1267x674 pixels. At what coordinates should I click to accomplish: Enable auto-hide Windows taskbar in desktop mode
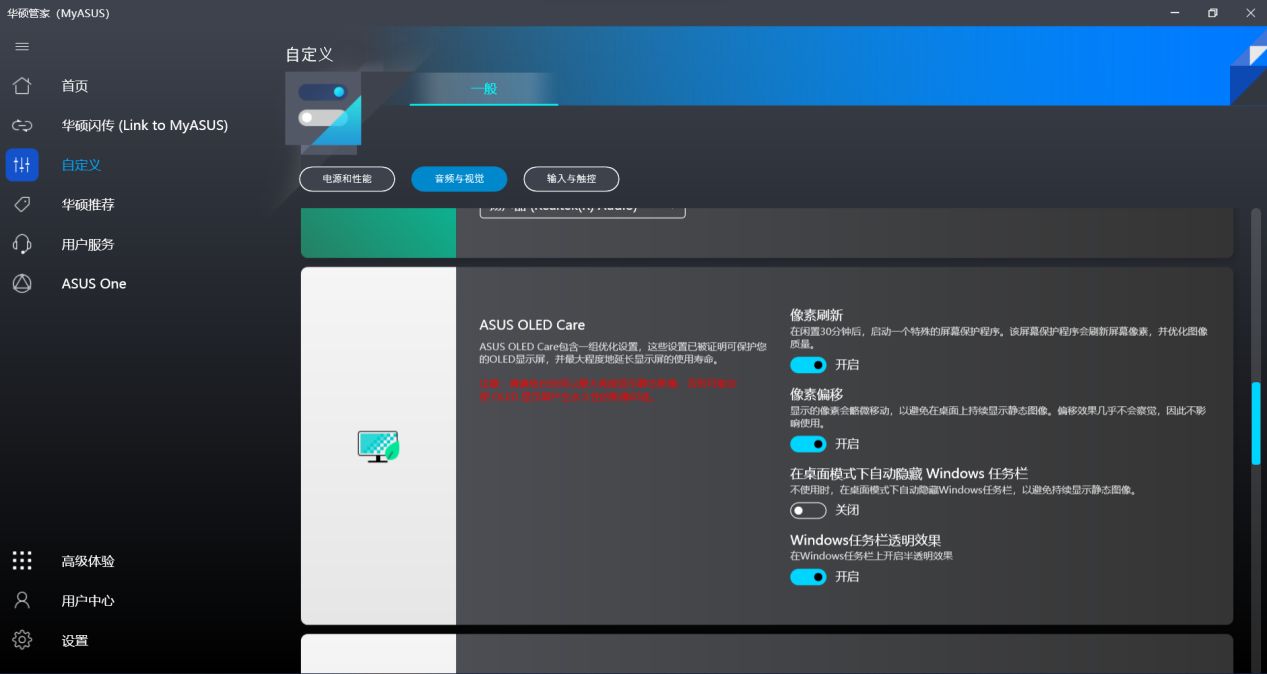pyautogui.click(x=808, y=510)
